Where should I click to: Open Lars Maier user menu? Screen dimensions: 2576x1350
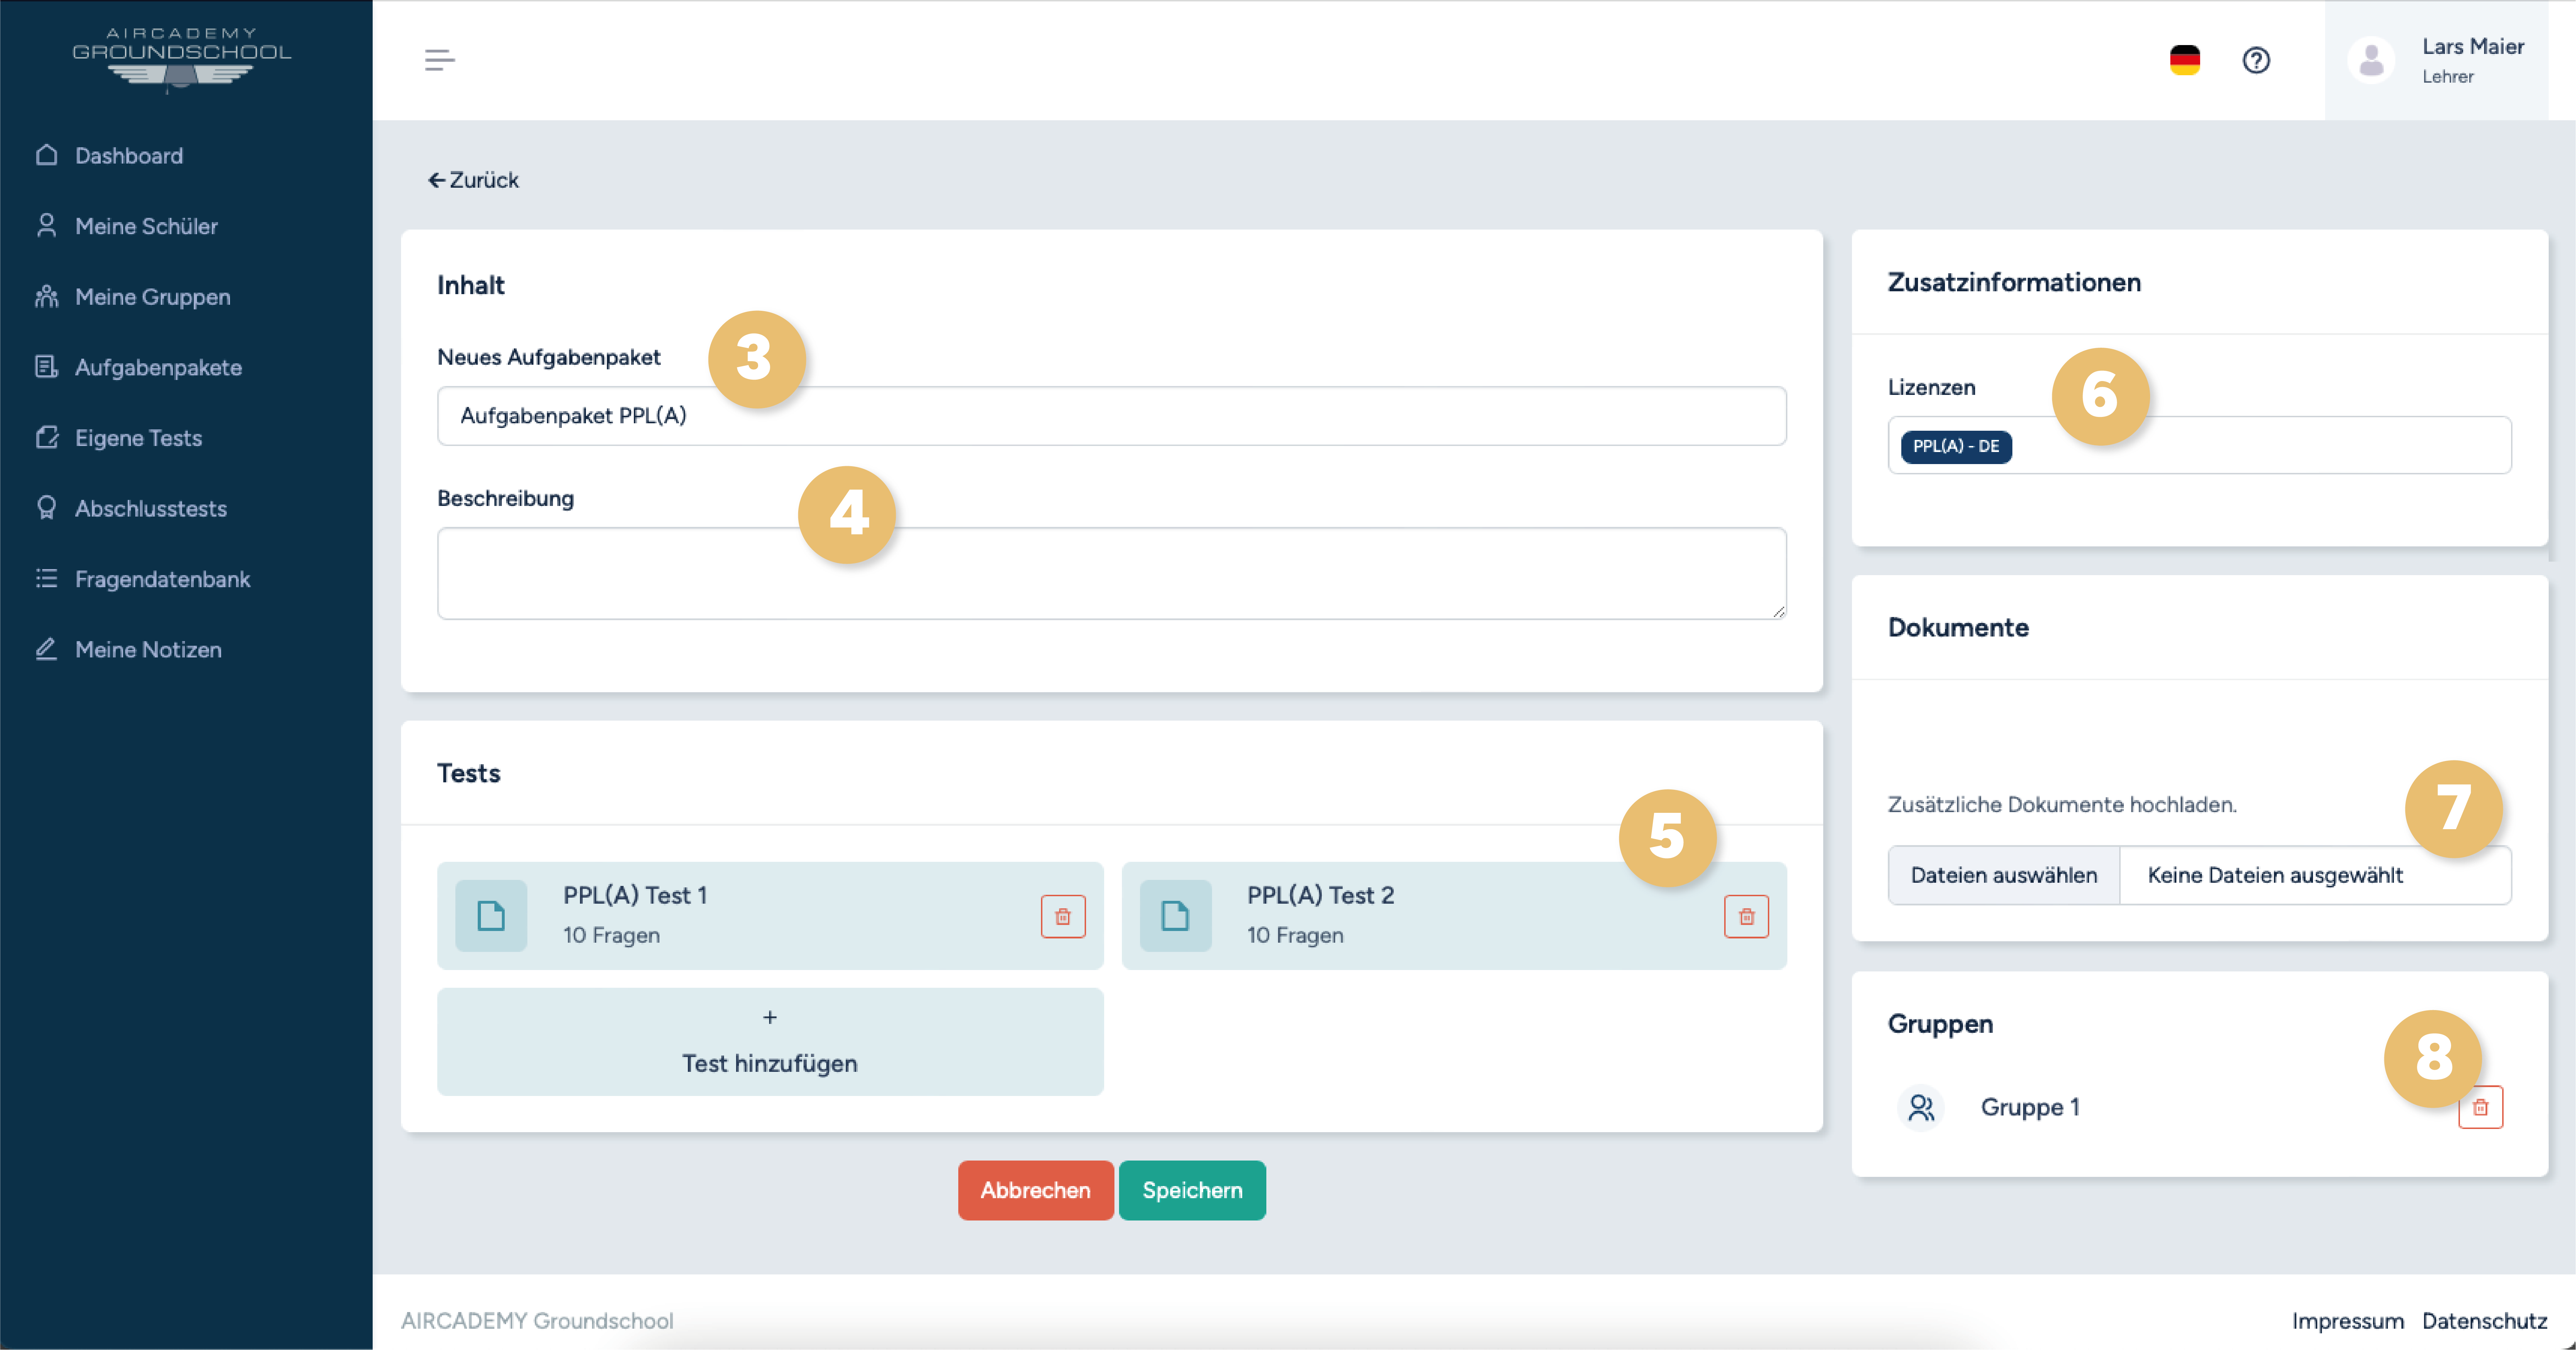point(2436,60)
